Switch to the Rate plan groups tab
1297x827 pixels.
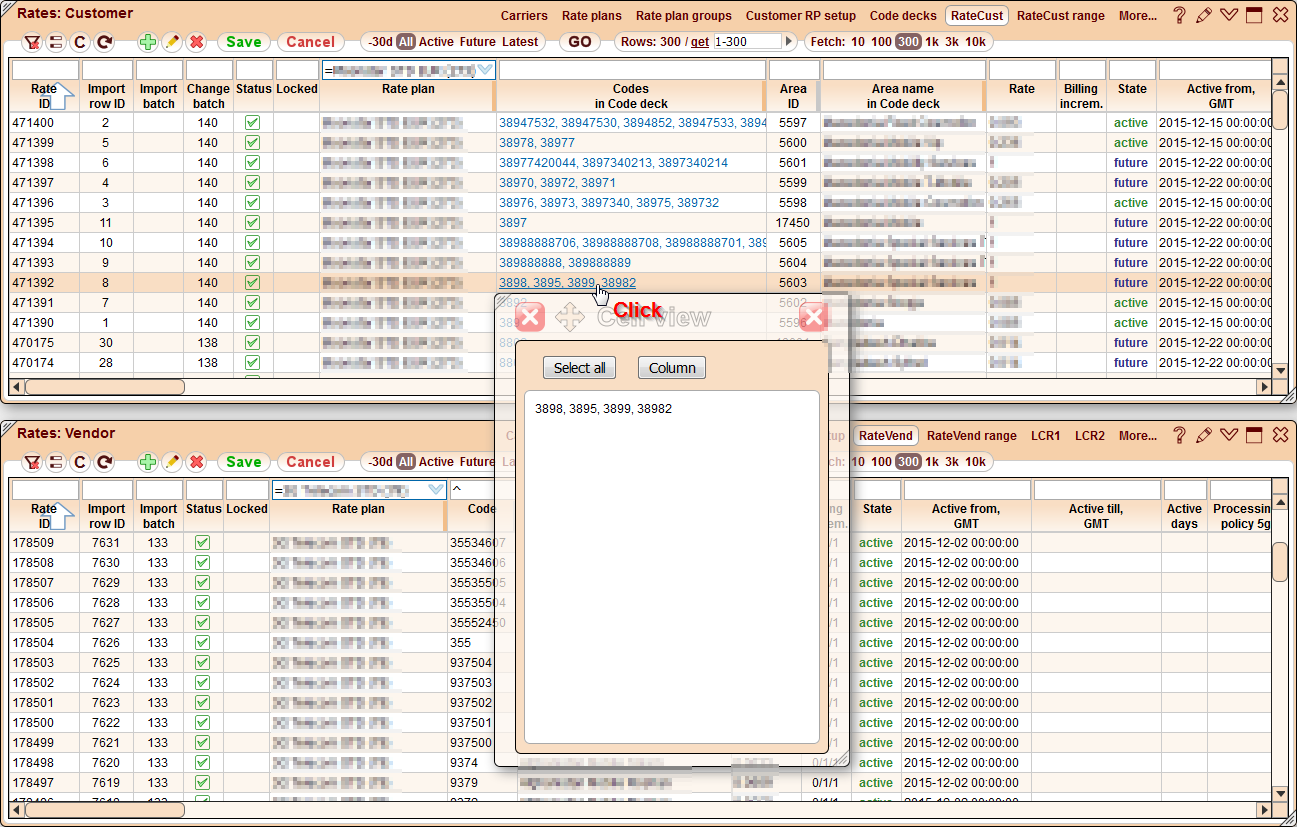click(x=684, y=15)
